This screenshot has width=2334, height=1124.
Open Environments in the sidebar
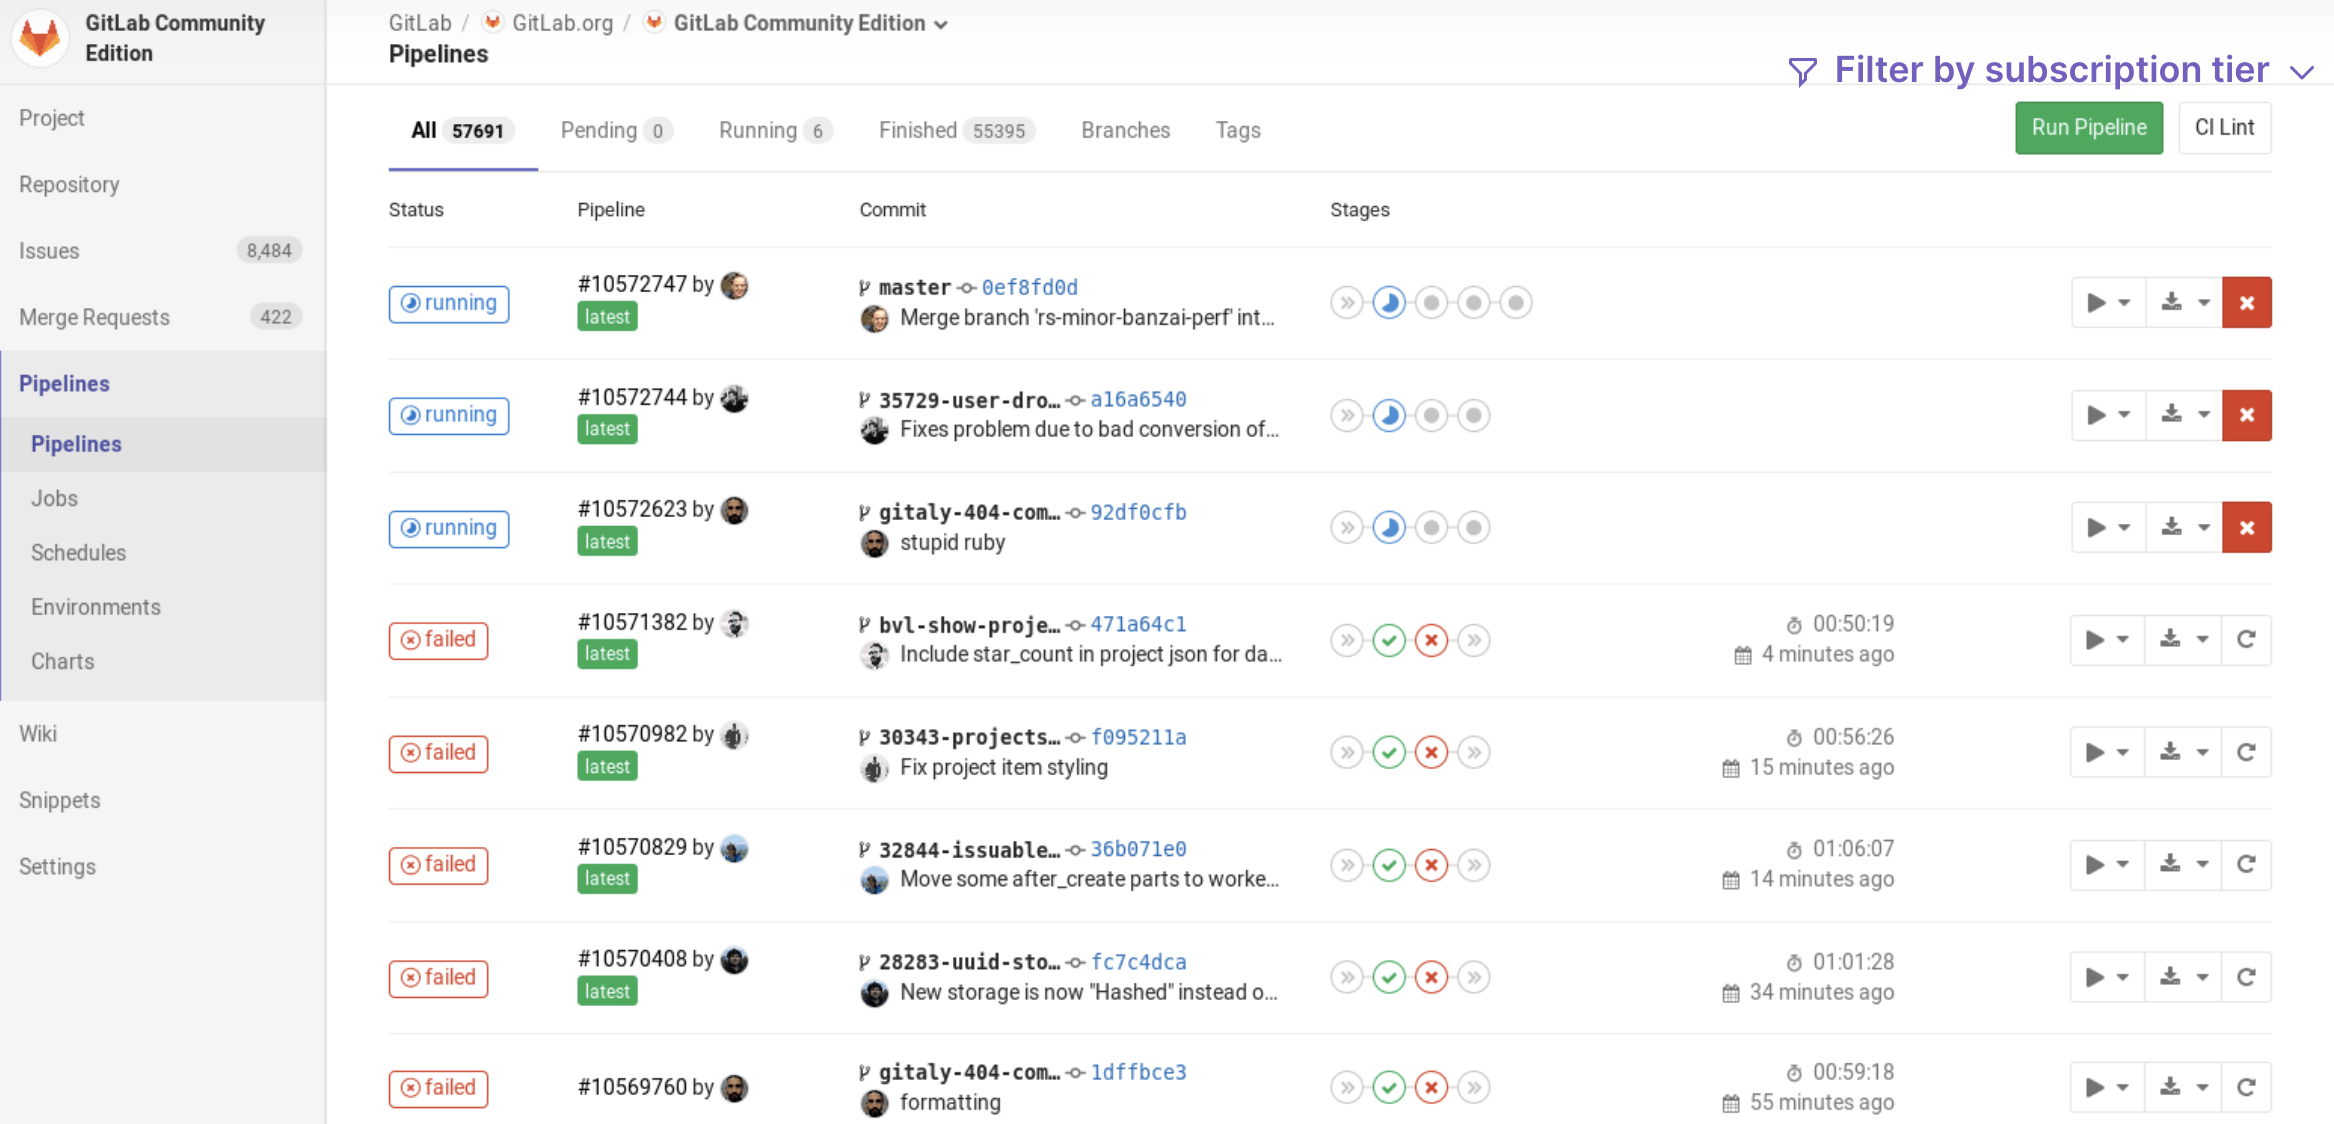[95, 607]
